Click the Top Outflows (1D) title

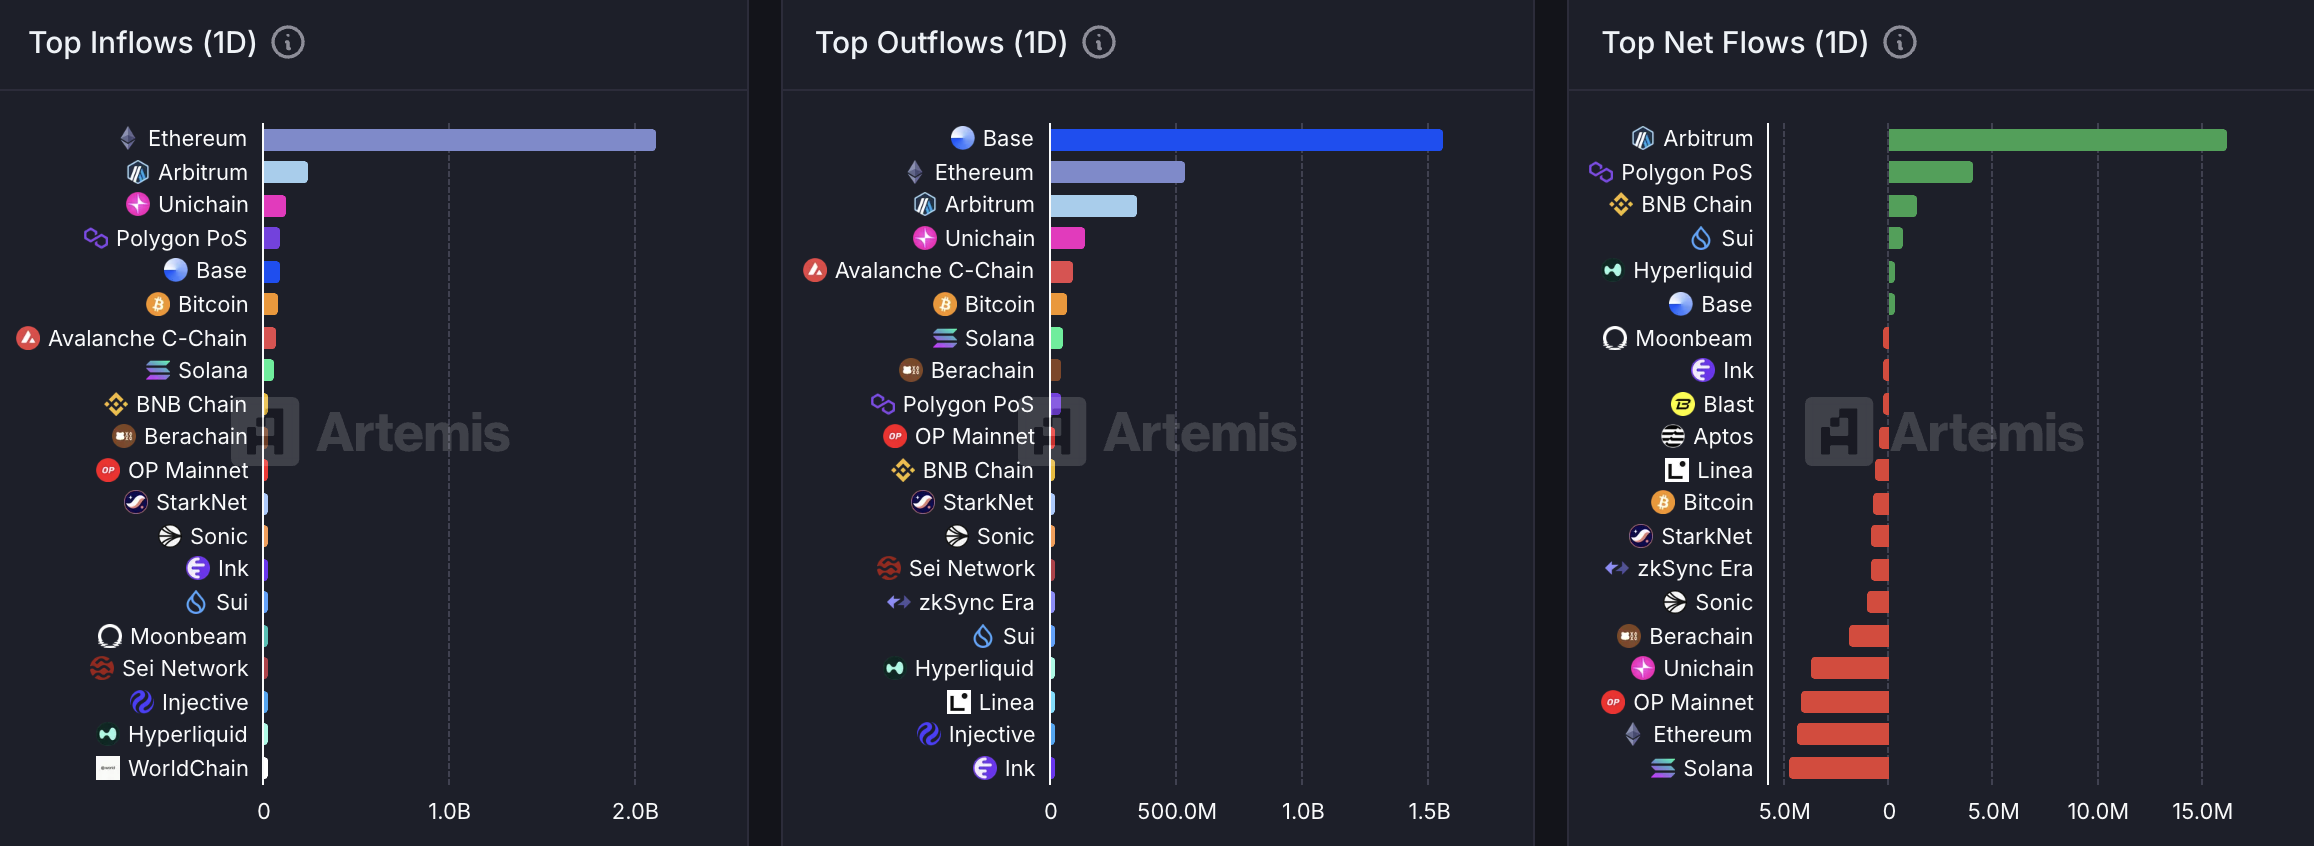pyautogui.click(x=941, y=42)
